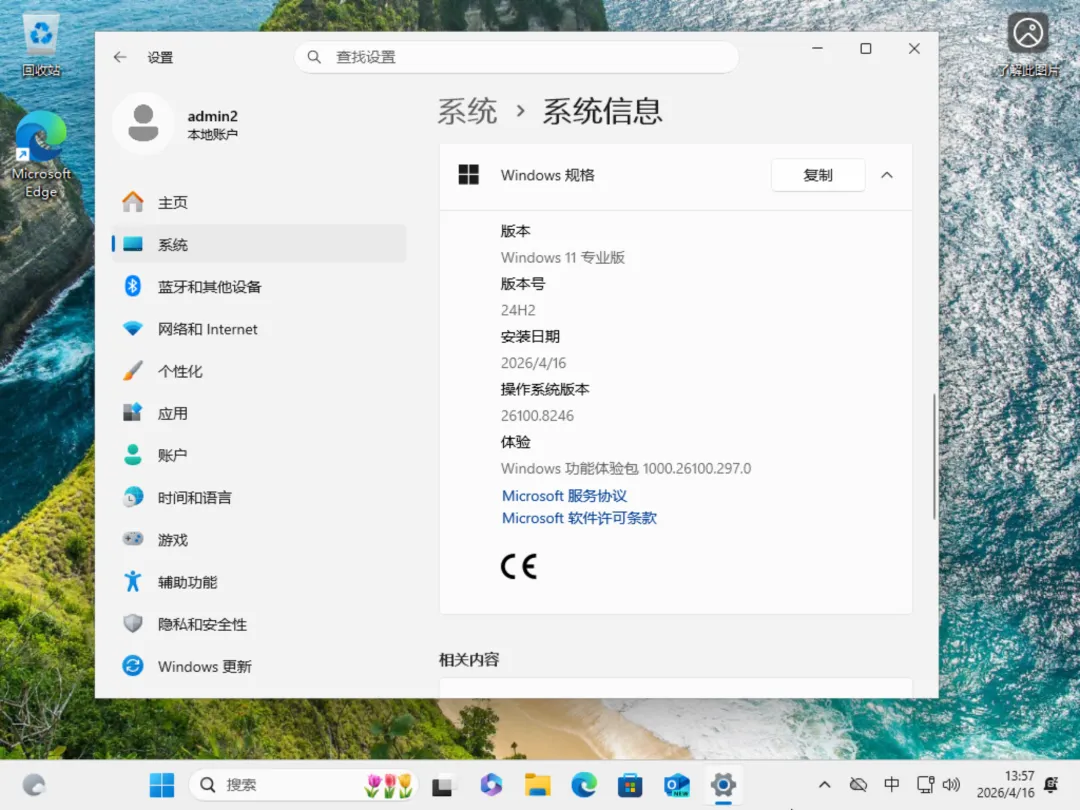
Task: Click the 了解此图片 desktop icon
Action: (x=1028, y=45)
